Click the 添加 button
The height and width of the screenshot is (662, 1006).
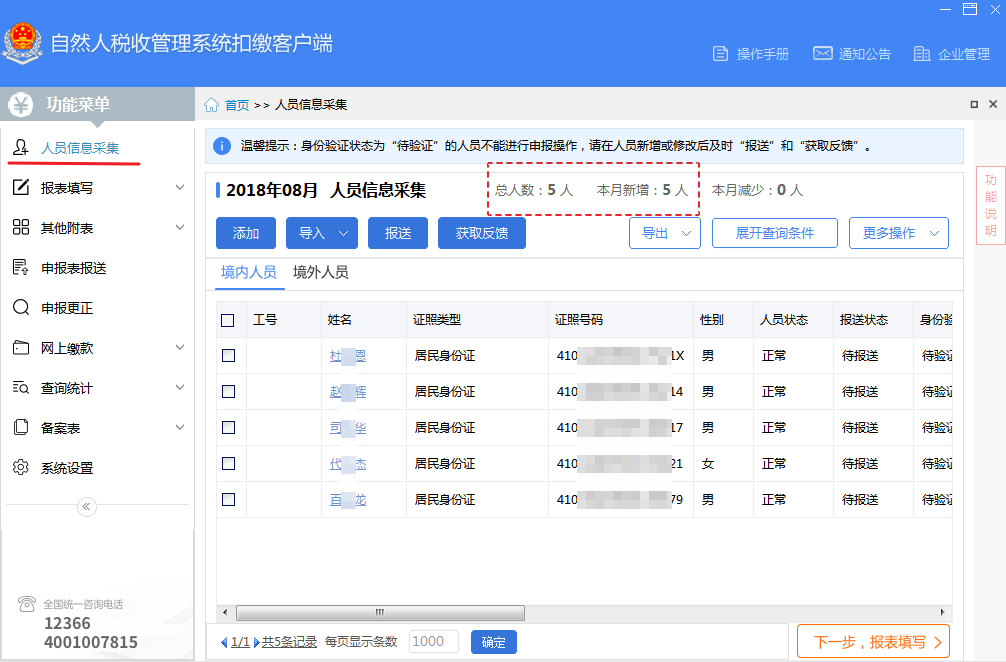[x=246, y=233]
